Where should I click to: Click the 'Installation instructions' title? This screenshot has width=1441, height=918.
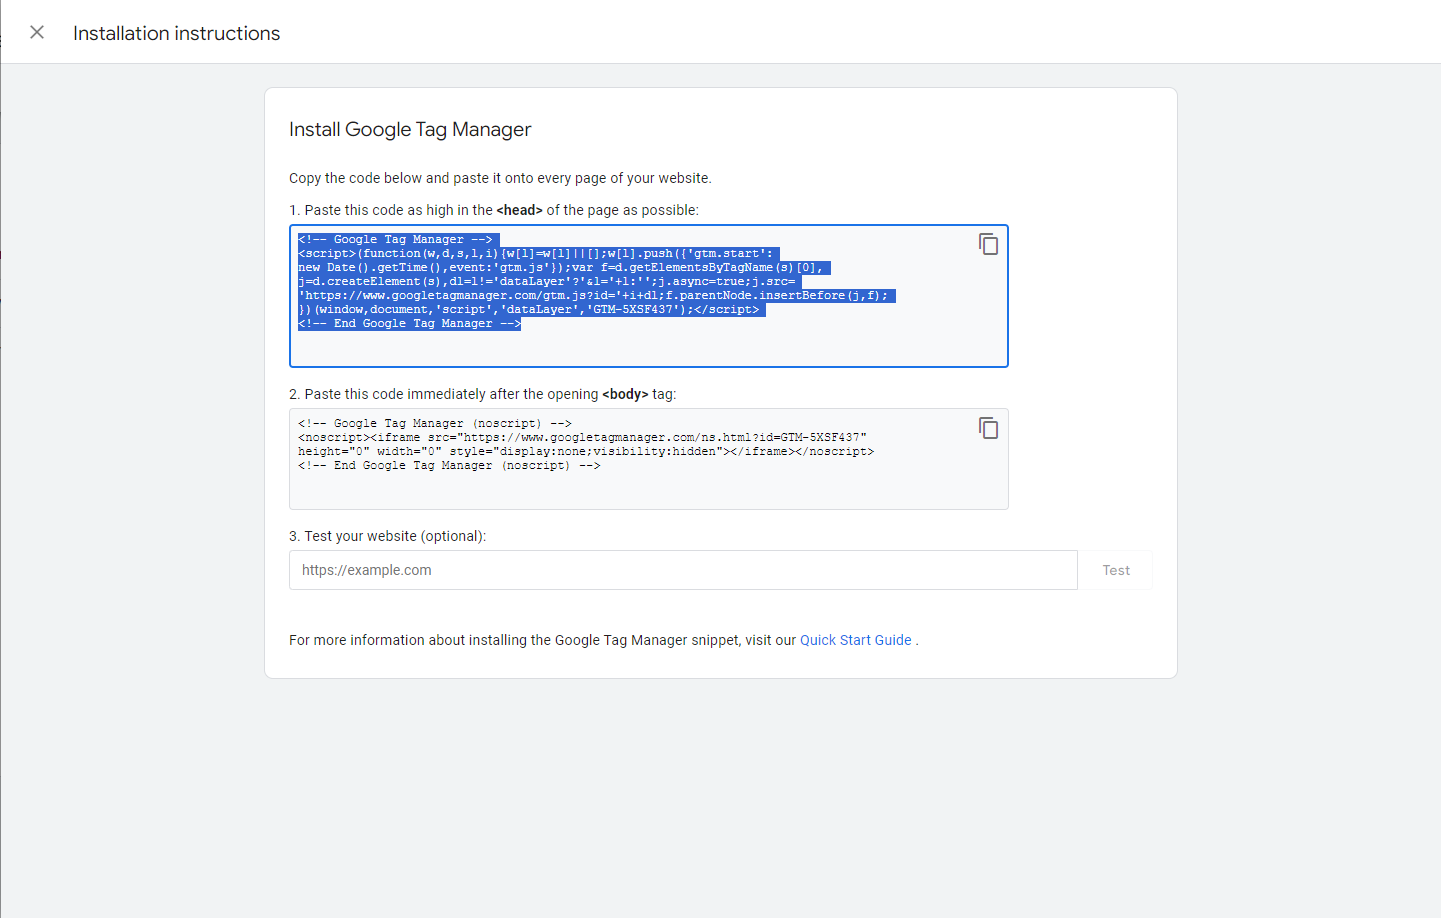176,33
